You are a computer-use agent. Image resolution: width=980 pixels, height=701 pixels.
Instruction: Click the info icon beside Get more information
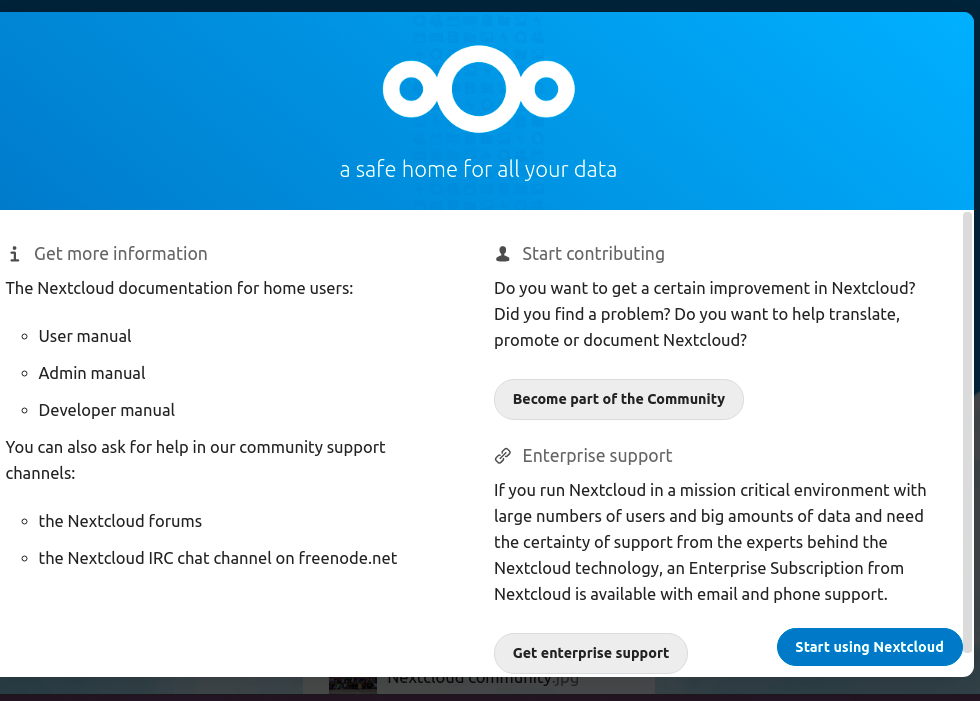pos(14,254)
